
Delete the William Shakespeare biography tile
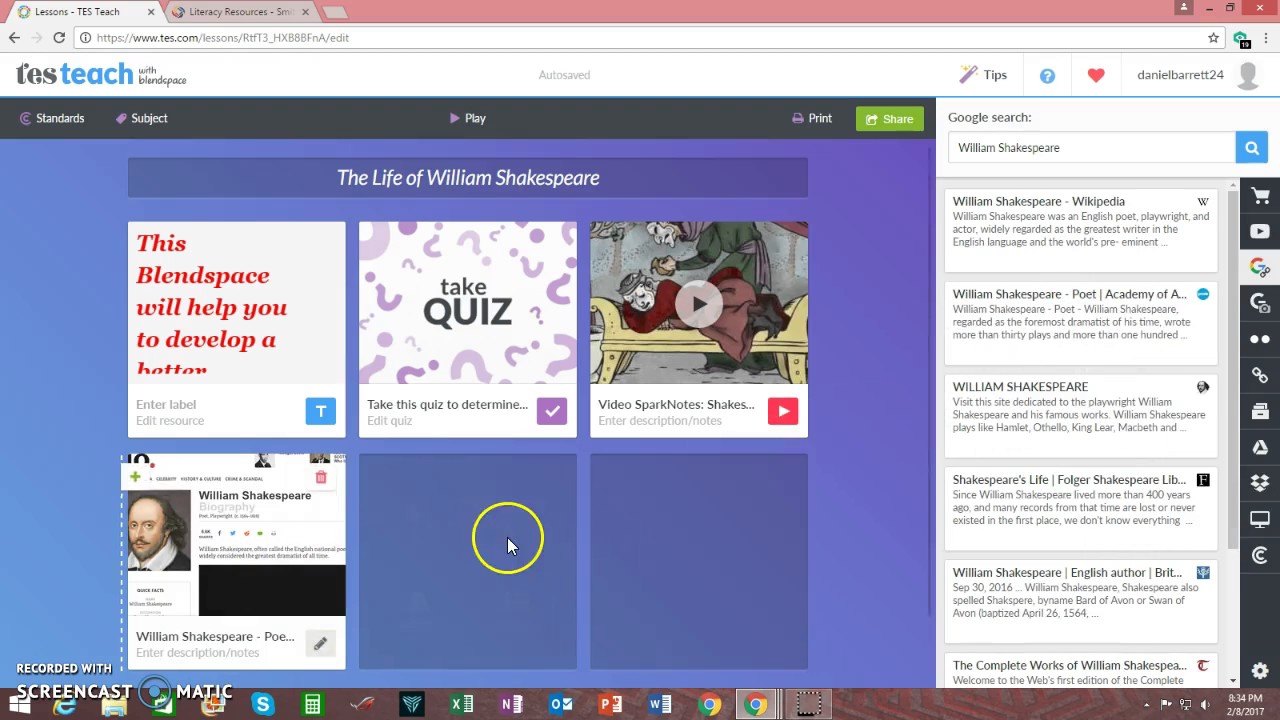321,477
